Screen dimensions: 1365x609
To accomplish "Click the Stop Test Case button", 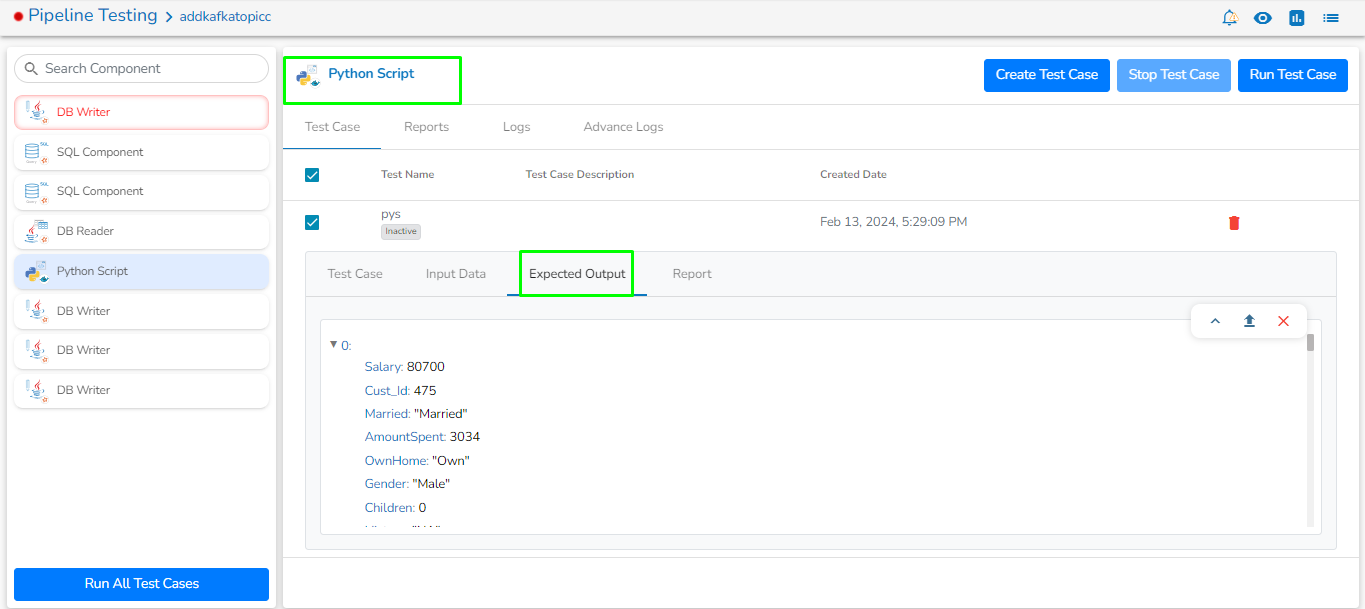I will click(x=1174, y=75).
